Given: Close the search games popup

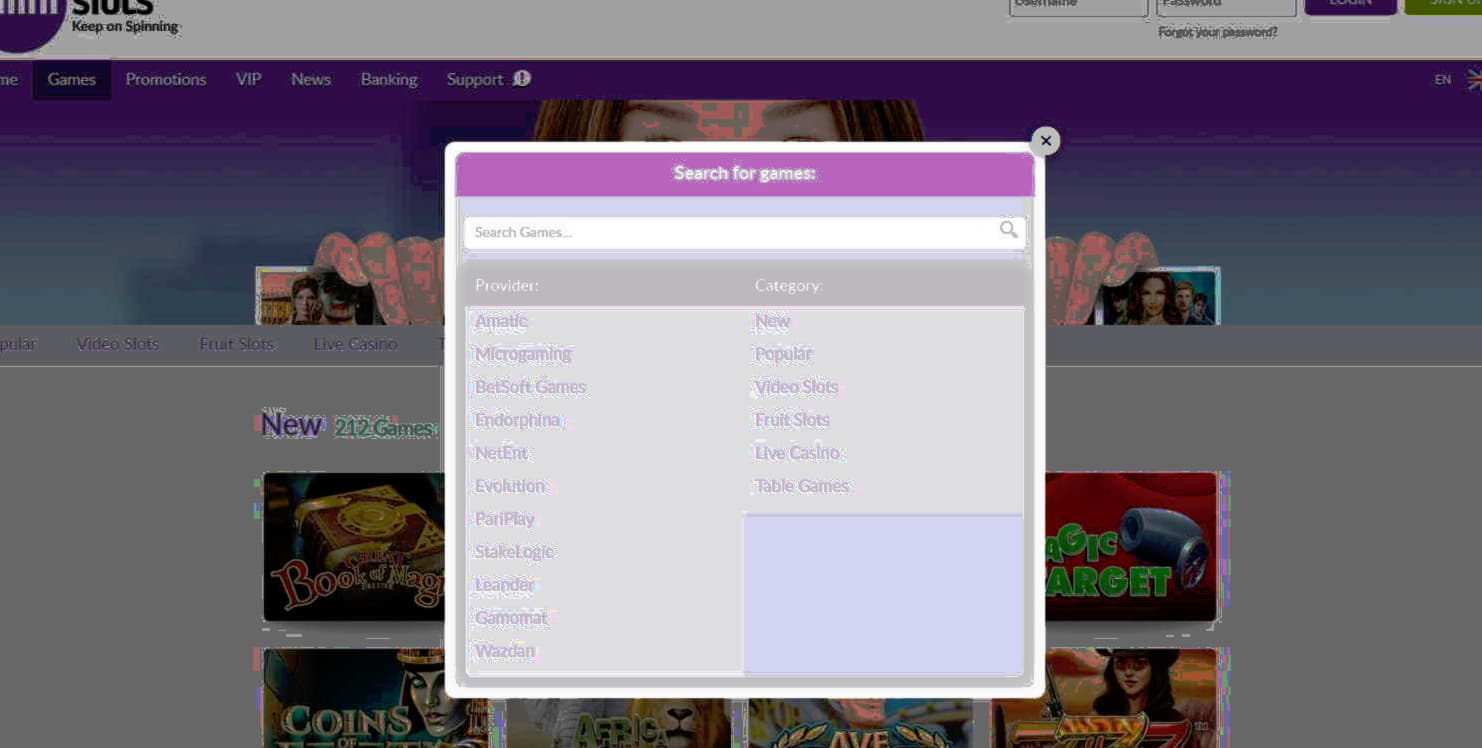Looking at the screenshot, I should pos(1045,141).
